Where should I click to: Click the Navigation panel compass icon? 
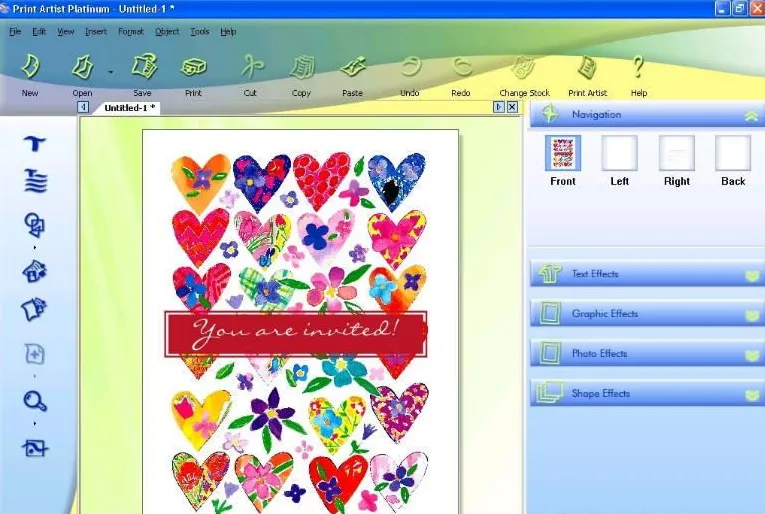[x=550, y=114]
